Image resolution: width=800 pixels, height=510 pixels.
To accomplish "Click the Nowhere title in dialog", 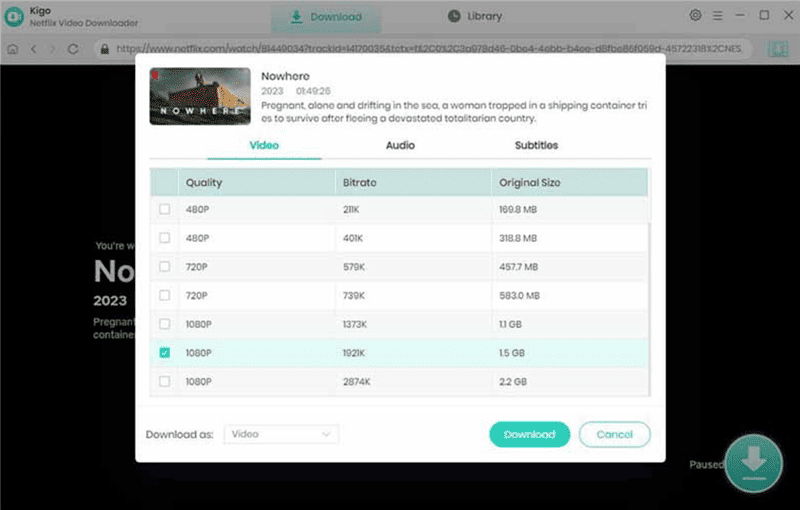I will click(285, 76).
